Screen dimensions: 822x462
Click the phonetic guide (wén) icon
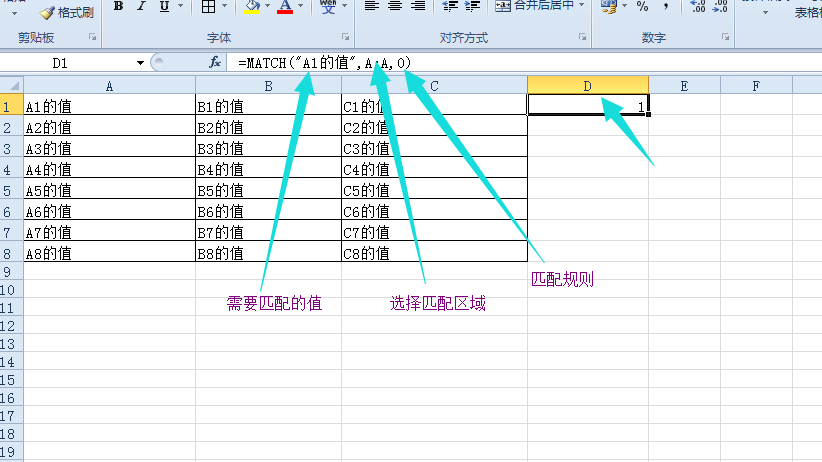click(328, 6)
